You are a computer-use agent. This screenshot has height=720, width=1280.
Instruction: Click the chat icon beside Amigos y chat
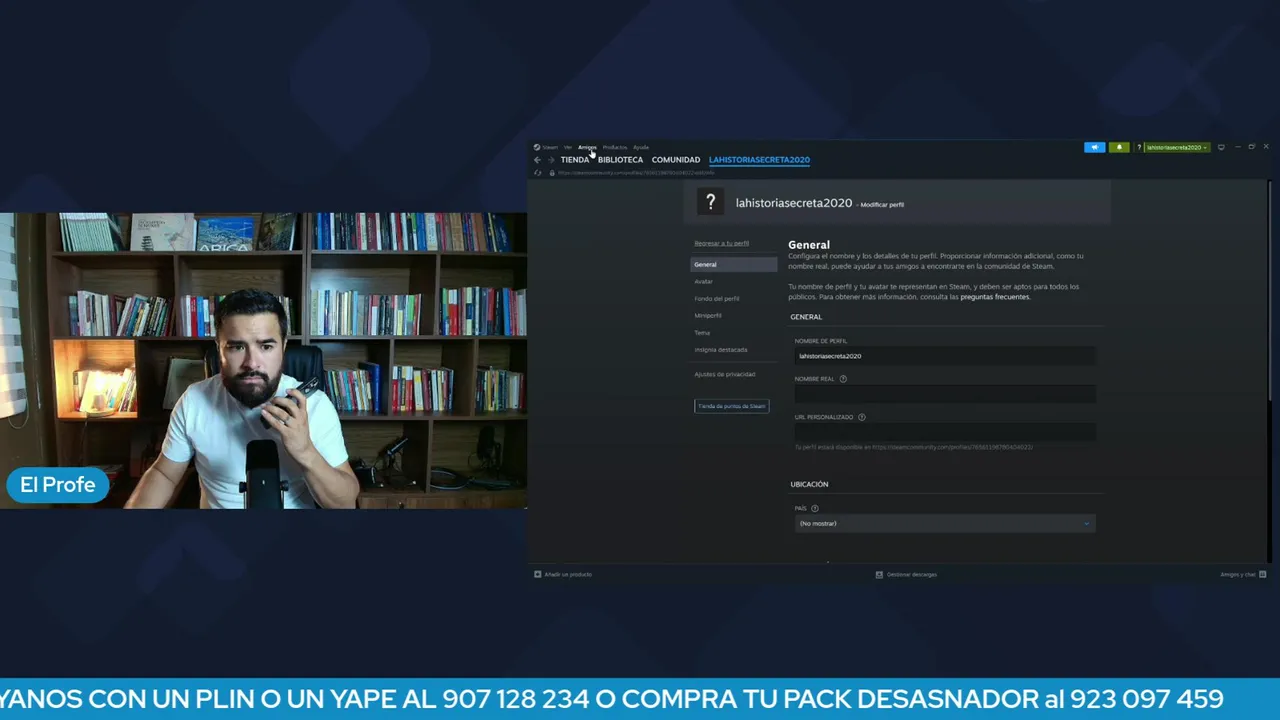pyautogui.click(x=1263, y=574)
